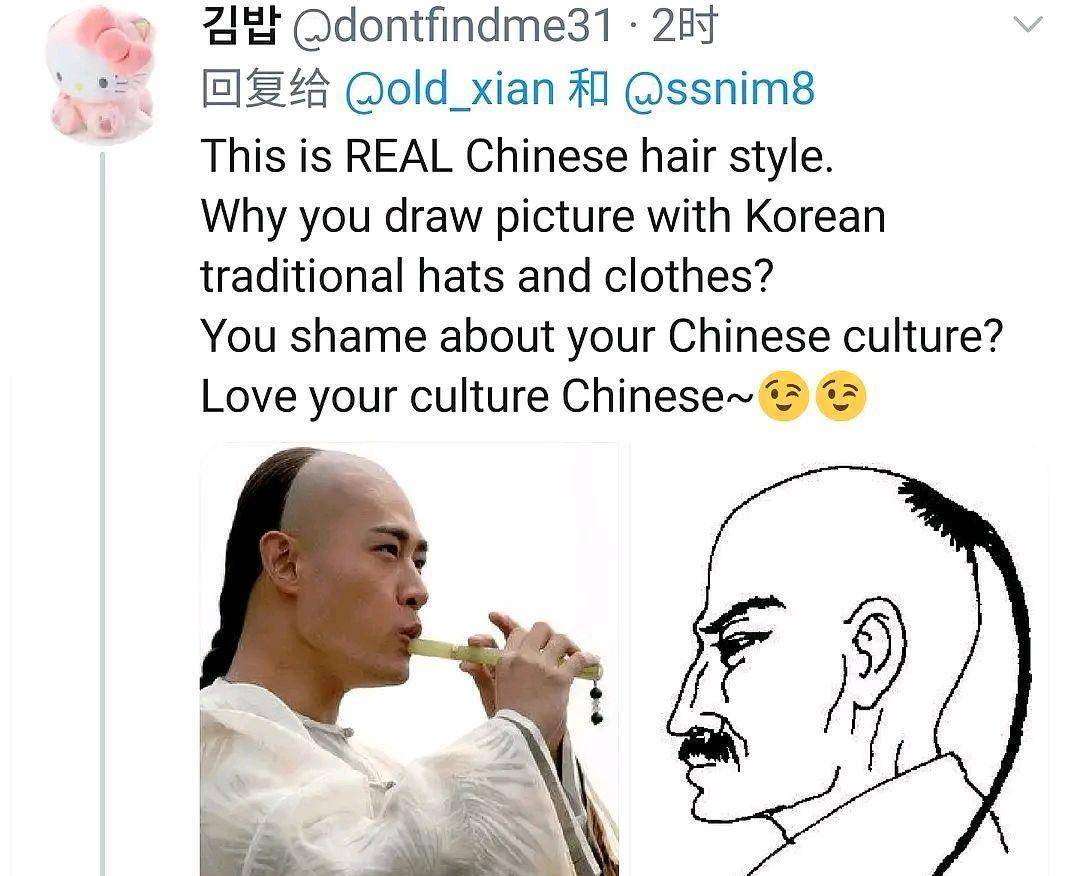The width and height of the screenshot is (1080, 876).
Task: Open the Hello Kitty profile avatar
Action: click(101, 74)
